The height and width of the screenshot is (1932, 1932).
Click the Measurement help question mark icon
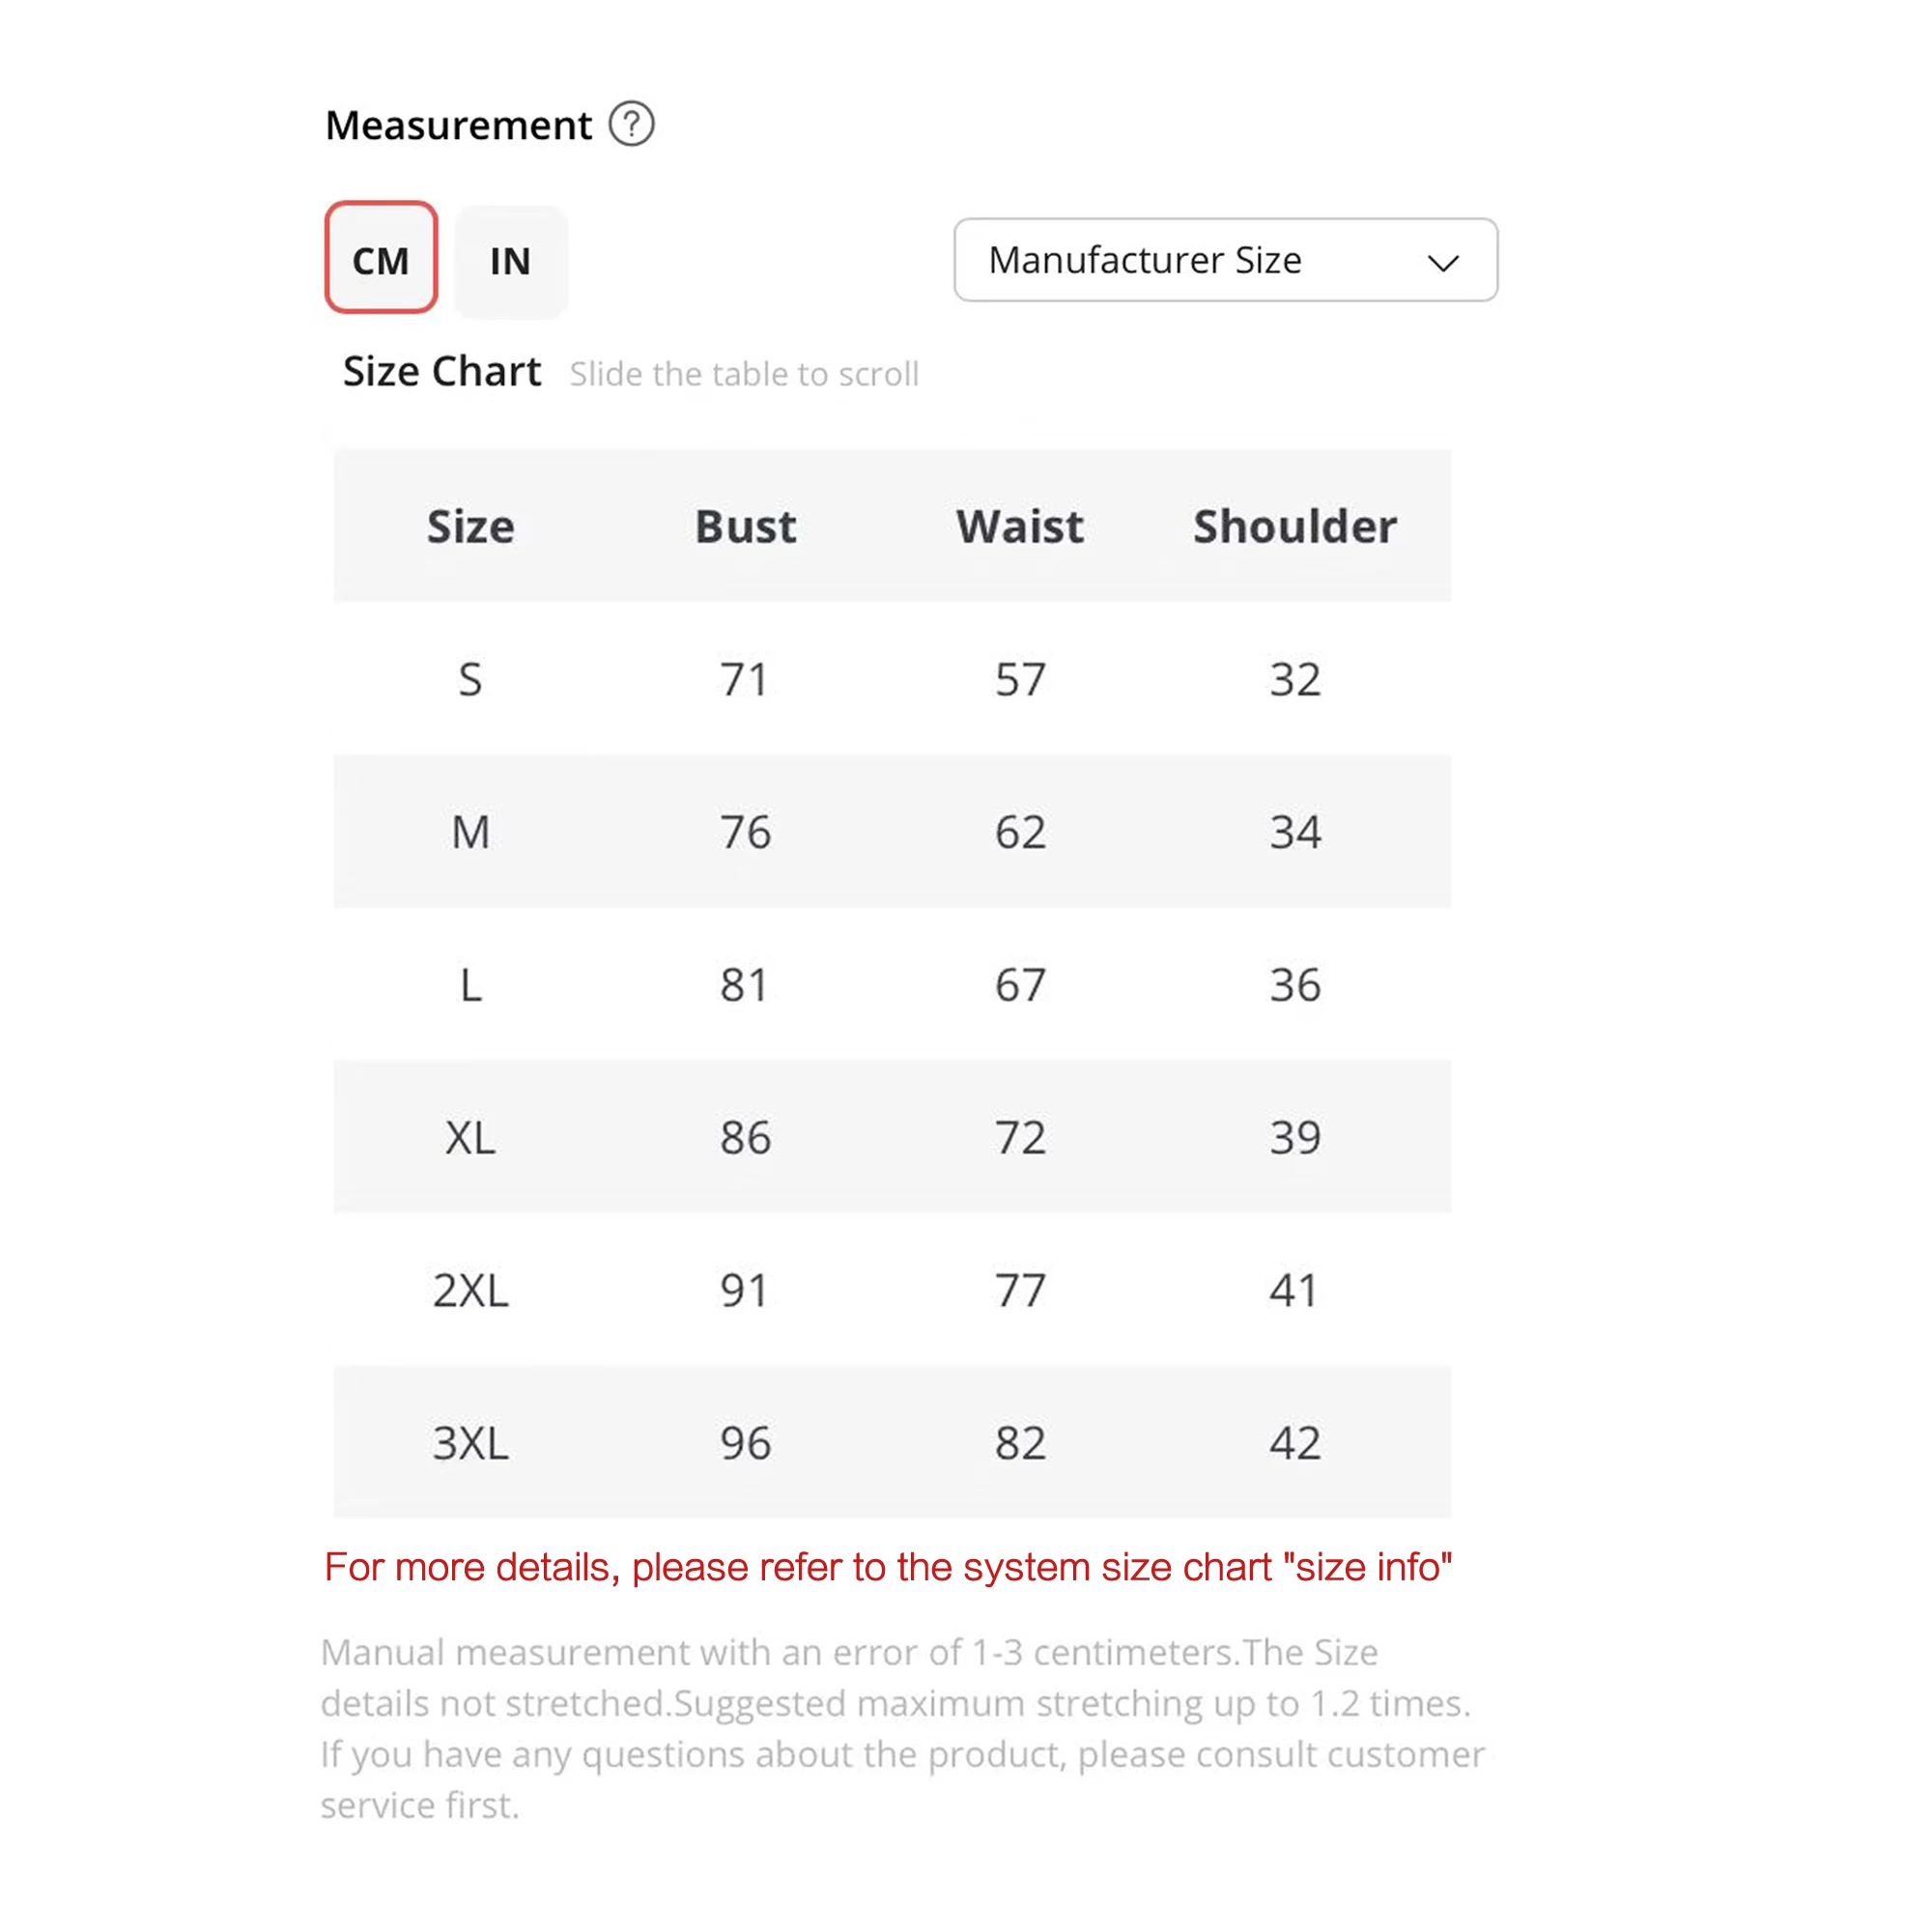coord(631,125)
